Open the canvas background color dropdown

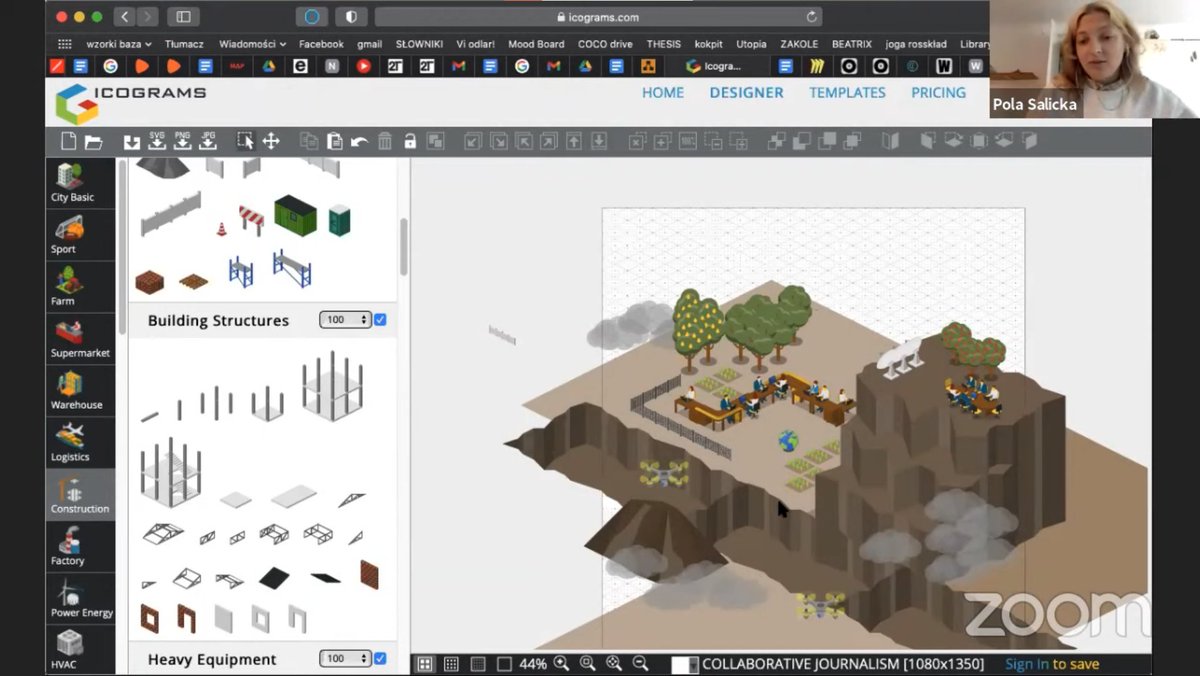685,664
